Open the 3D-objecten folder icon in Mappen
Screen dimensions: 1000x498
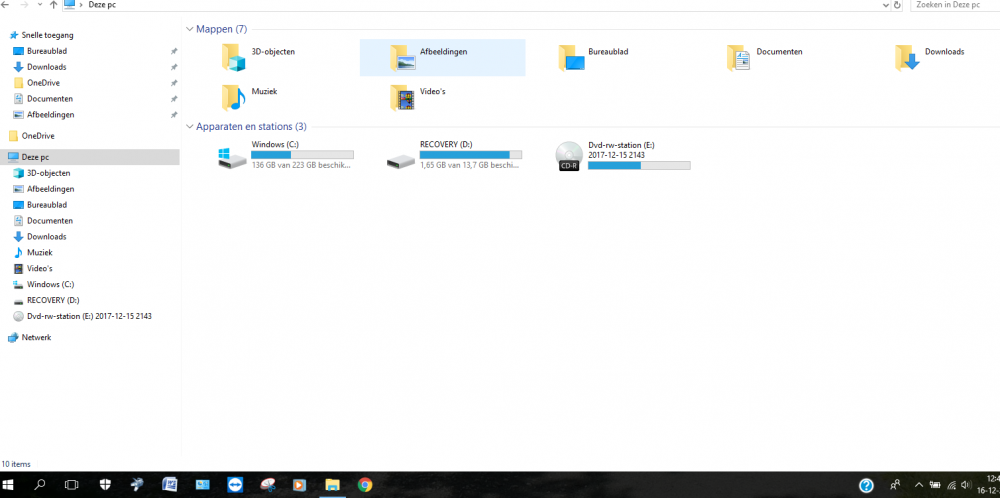pos(234,57)
